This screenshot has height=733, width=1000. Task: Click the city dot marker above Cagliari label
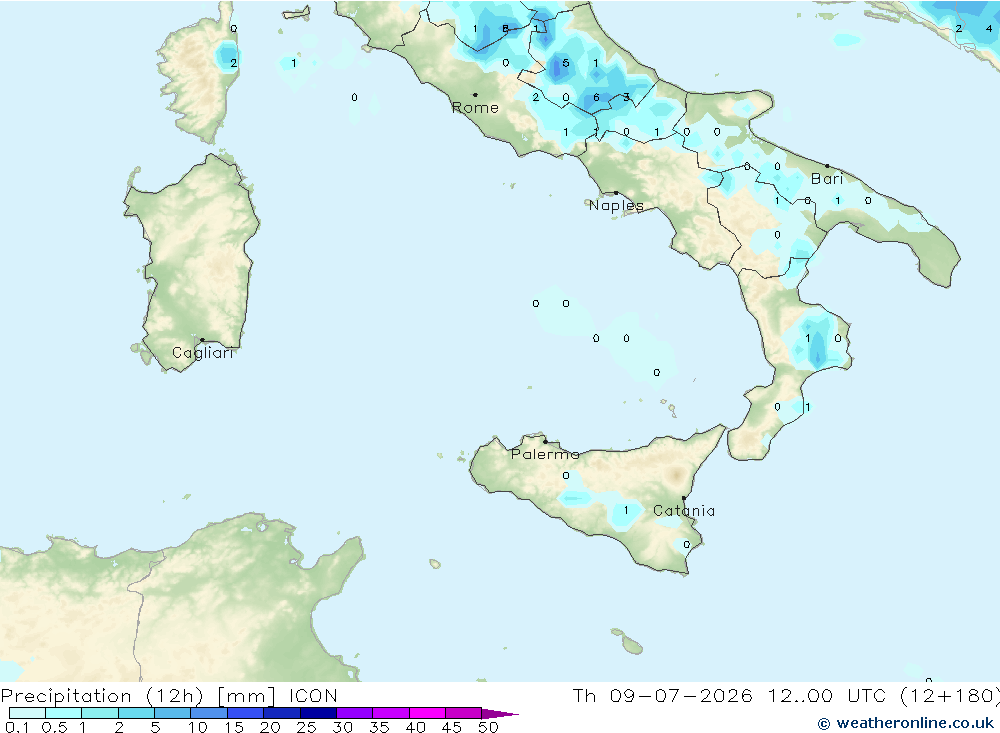point(202,340)
